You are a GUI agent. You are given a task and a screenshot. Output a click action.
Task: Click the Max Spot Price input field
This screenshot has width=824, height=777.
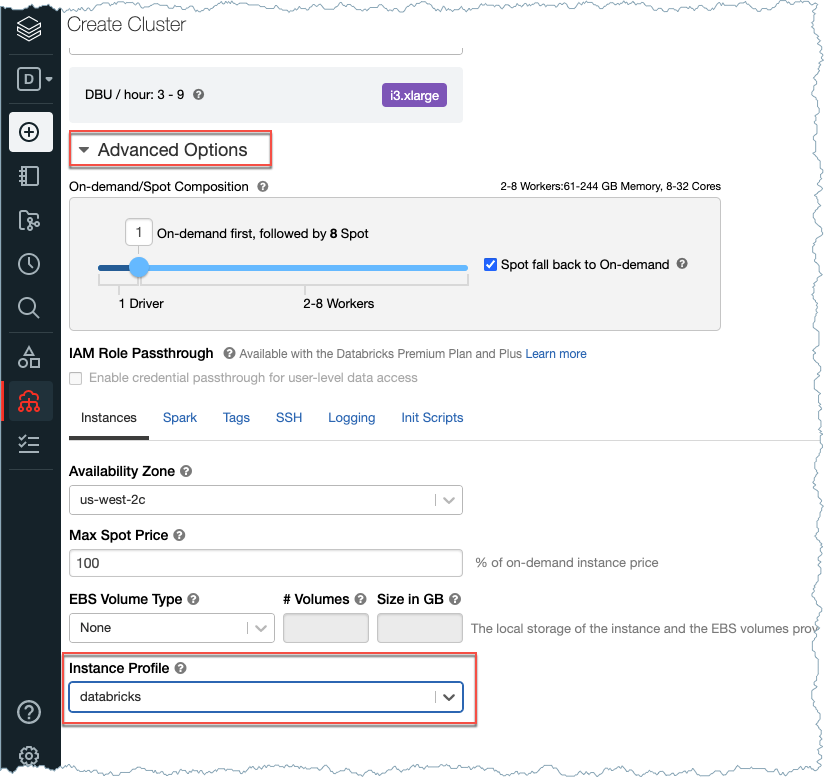click(265, 563)
